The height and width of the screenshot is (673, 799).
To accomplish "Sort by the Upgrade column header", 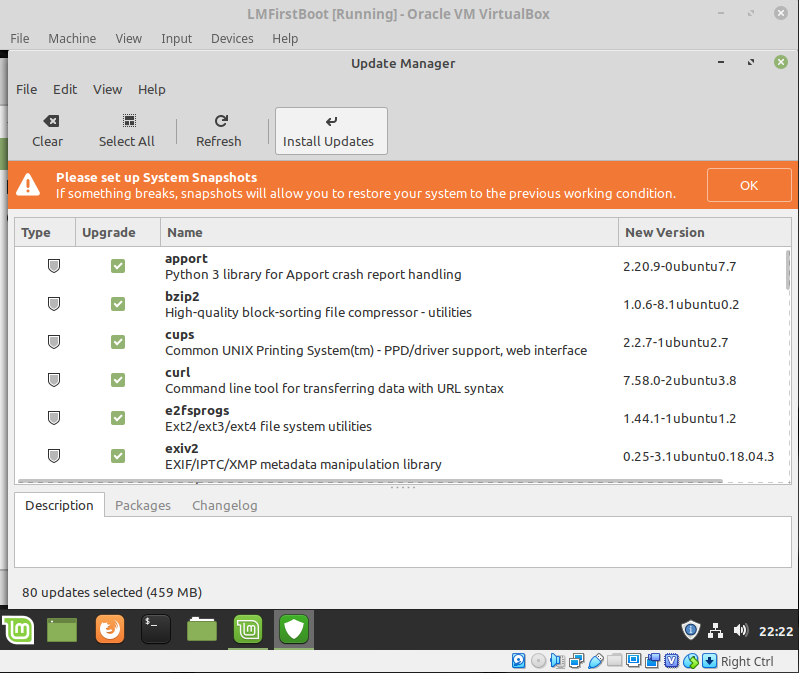I will point(118,232).
